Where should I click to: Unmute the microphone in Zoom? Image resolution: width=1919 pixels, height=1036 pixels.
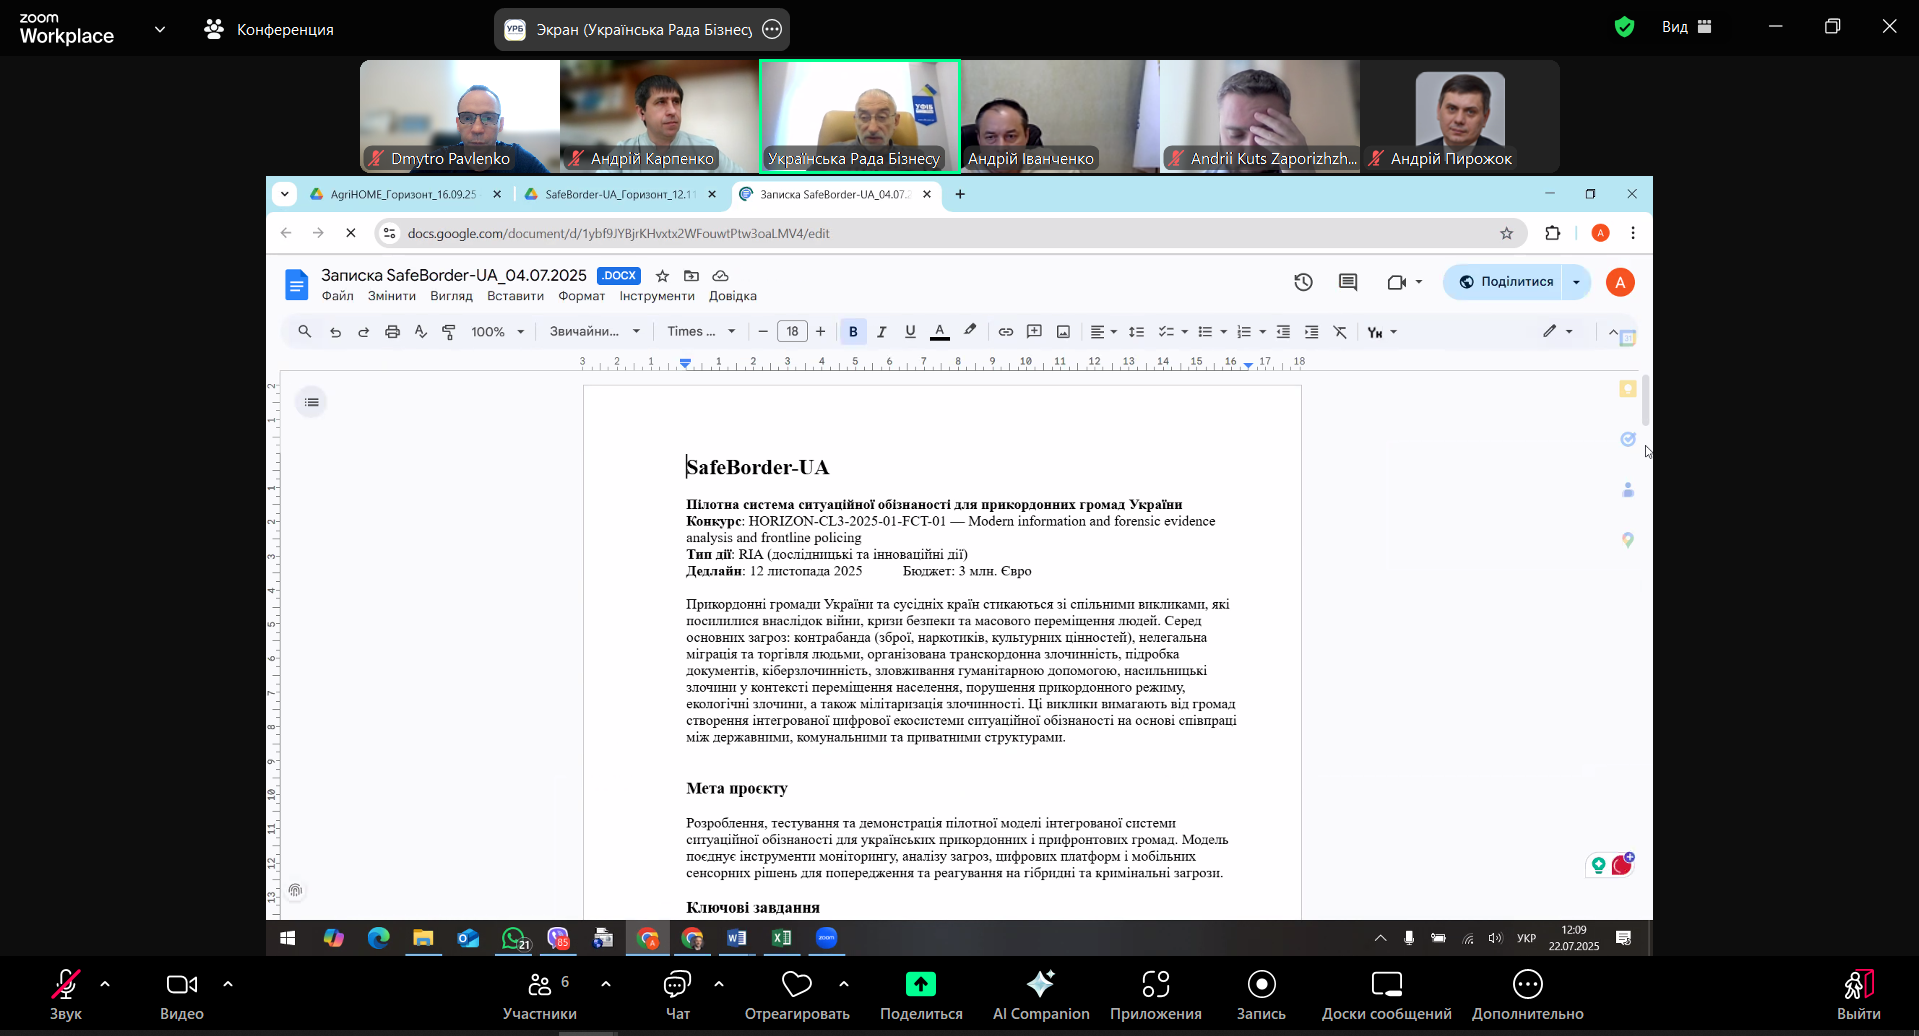click(66, 985)
